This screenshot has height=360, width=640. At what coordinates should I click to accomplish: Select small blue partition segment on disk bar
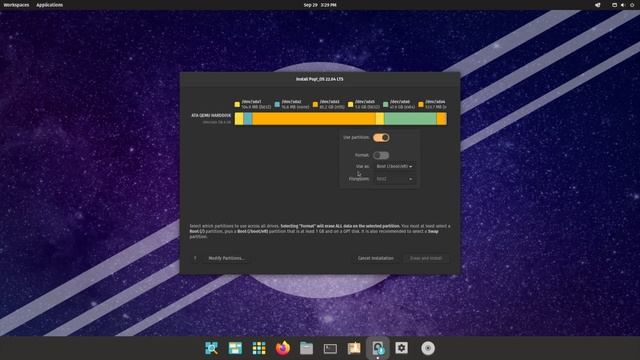[248, 119]
